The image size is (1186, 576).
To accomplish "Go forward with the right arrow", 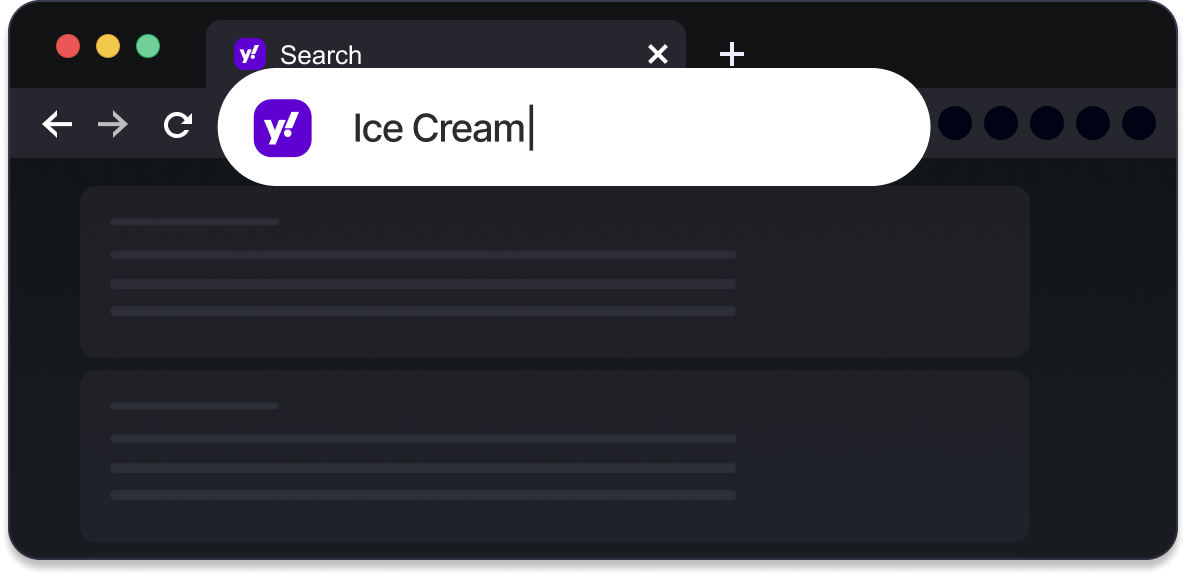I will (113, 124).
